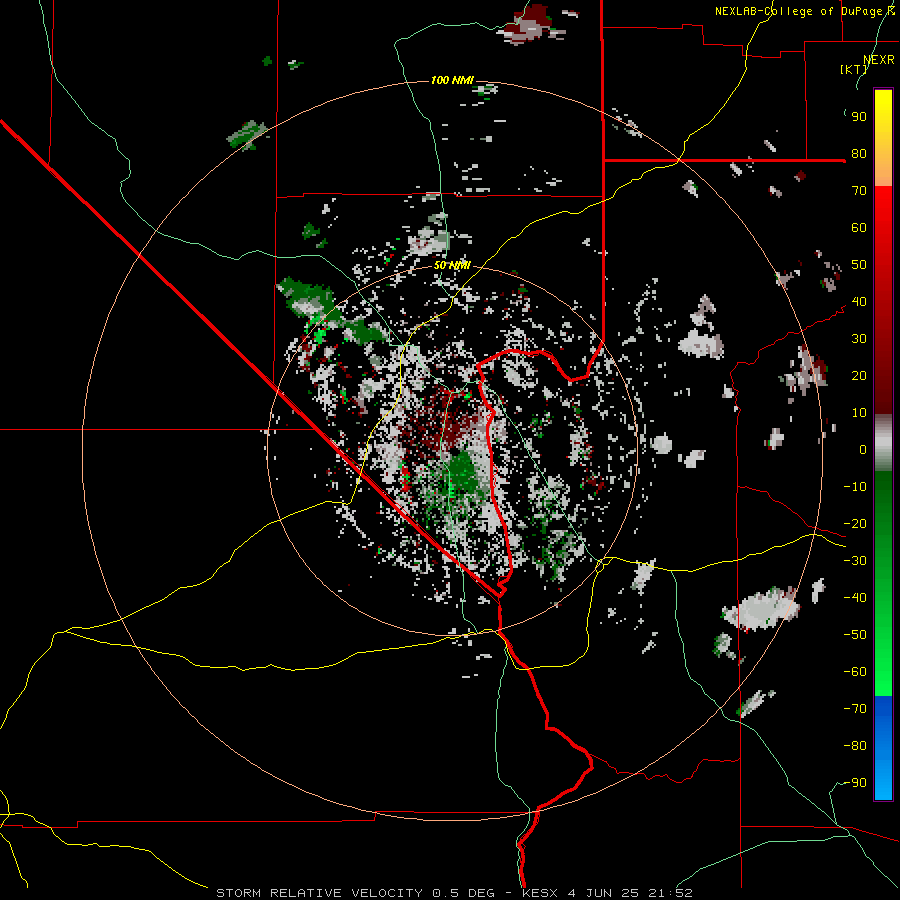Pick the light blue bottom segment of color bar
Image resolution: width=900 pixels, height=900 pixels.
(x=883, y=781)
